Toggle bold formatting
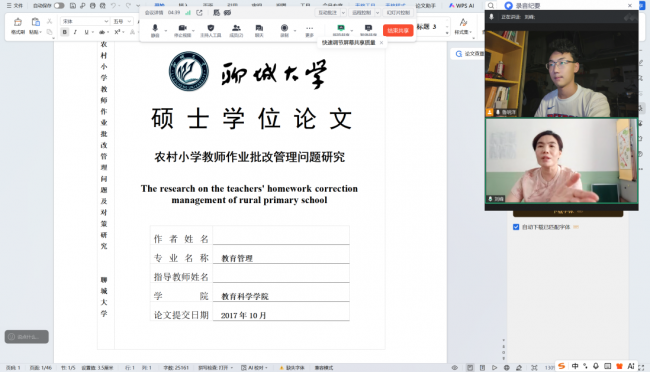 click(x=65, y=32)
